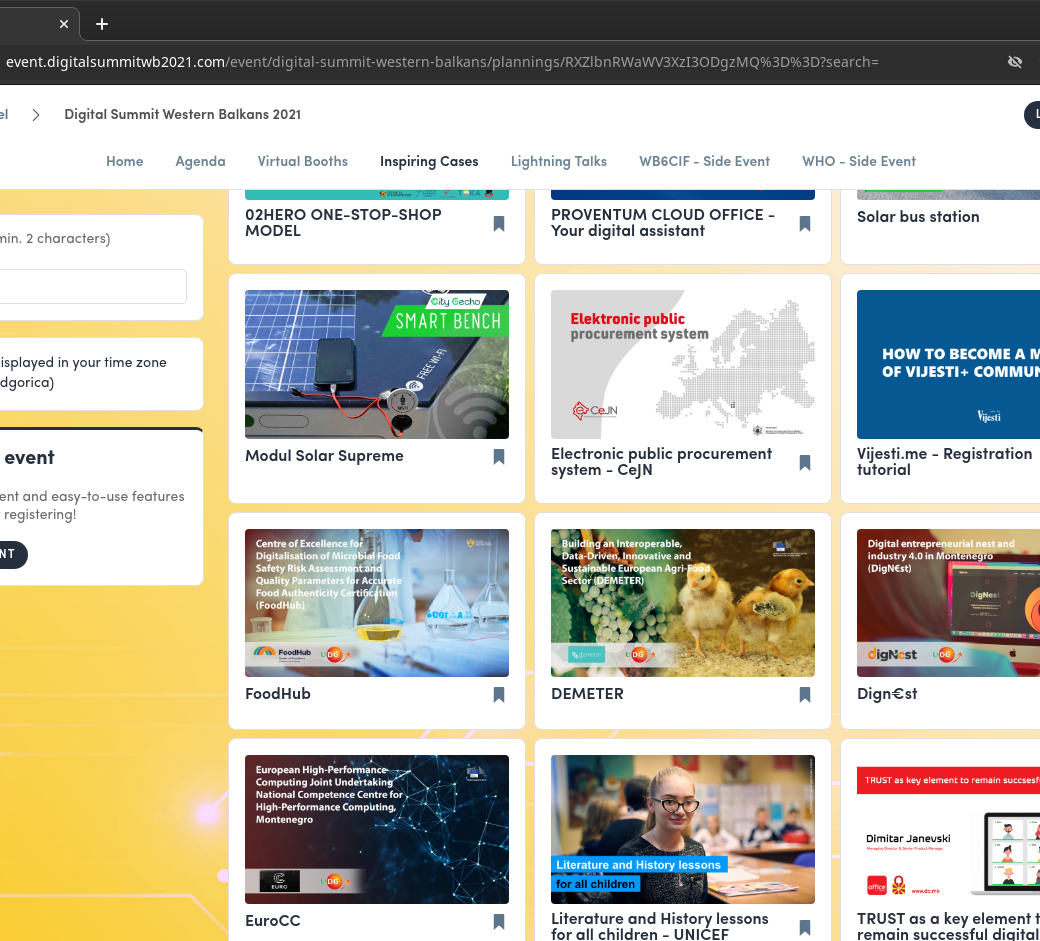The height and width of the screenshot is (941, 1040).
Task: Click Vijesti.me - Registration tutorial title
Action: tap(944, 462)
